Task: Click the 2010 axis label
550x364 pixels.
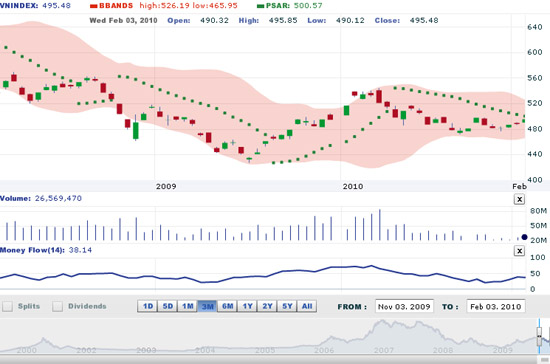Action: (353, 186)
